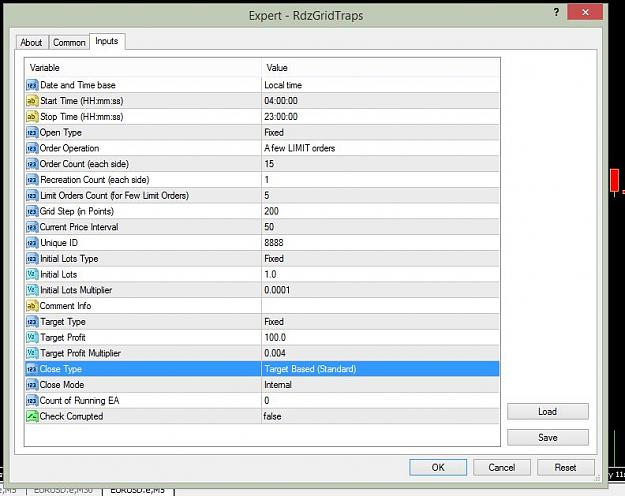Select the 'Order Operation' variable name
Screen dimensions: 625x496
click(x=69, y=148)
